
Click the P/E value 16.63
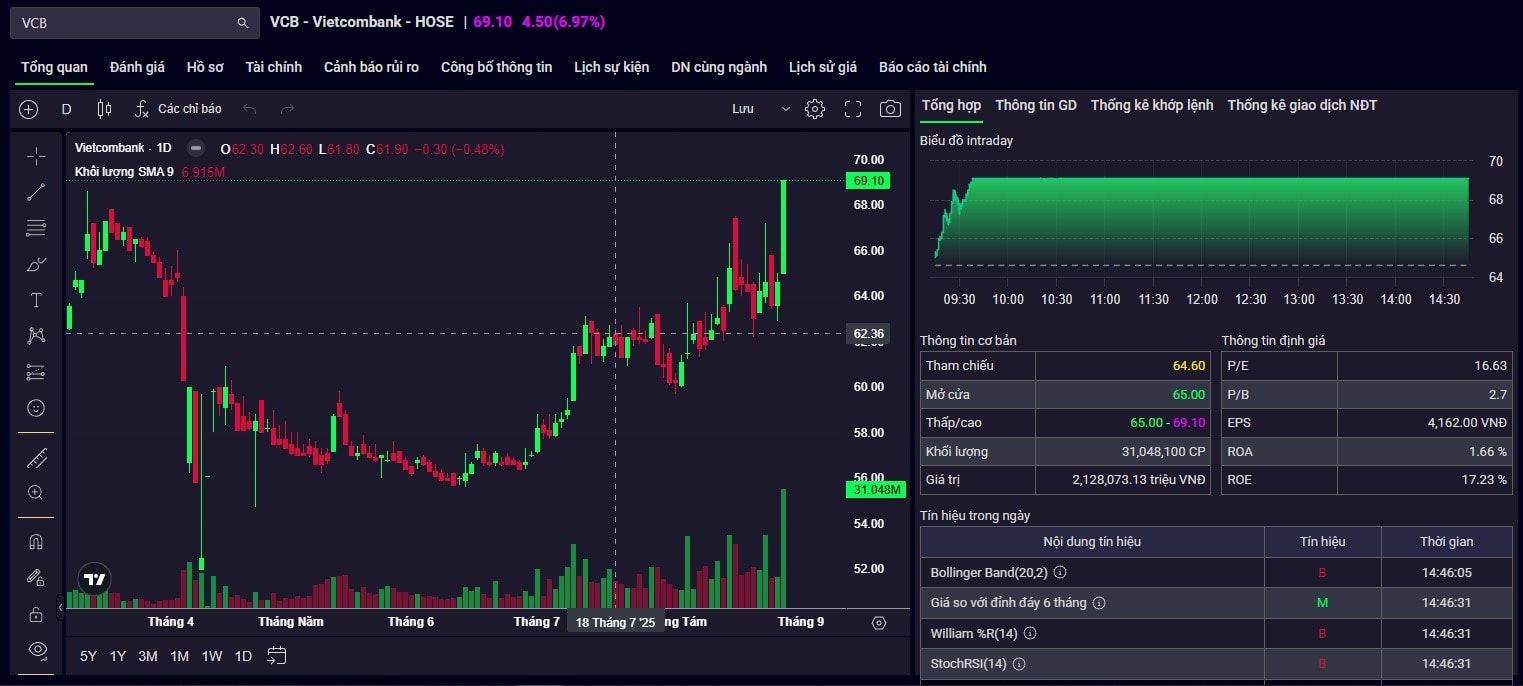1490,366
